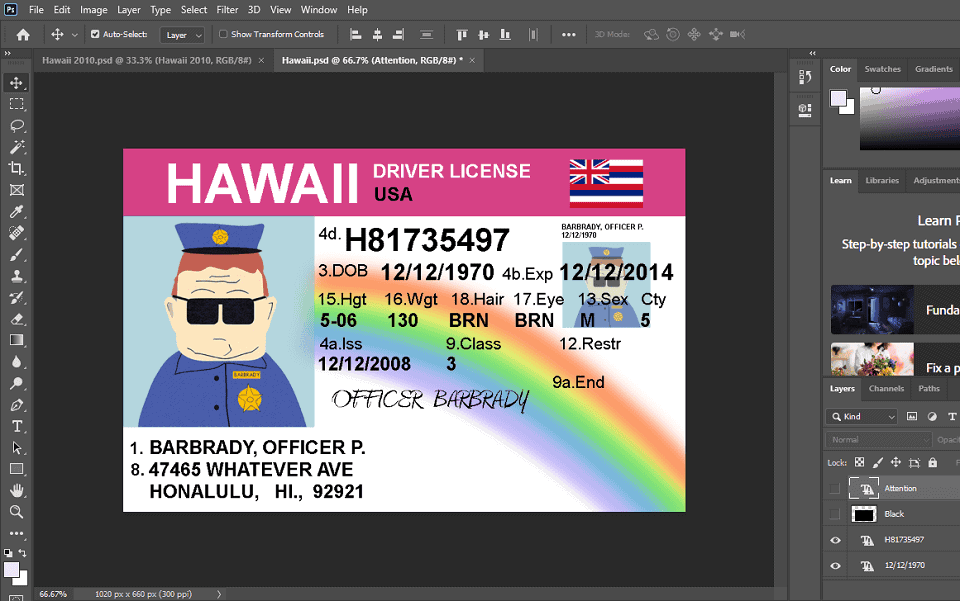Select the Move tool
Image resolution: width=960 pixels, height=601 pixels.
17,83
